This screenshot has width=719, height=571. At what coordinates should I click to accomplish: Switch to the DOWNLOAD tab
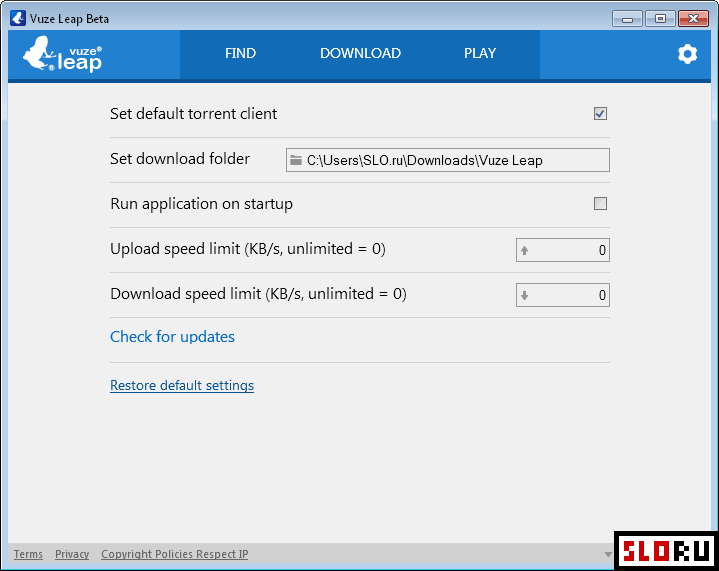coord(360,53)
